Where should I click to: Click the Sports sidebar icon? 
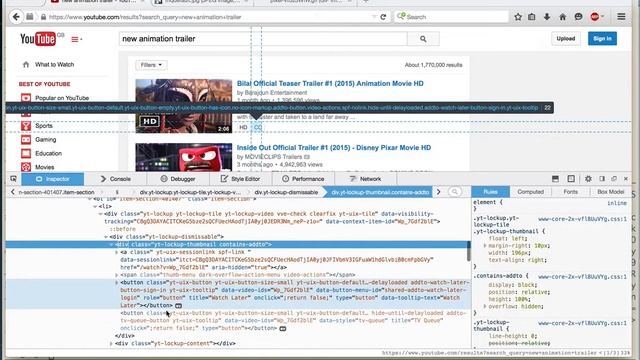click(x=26, y=126)
